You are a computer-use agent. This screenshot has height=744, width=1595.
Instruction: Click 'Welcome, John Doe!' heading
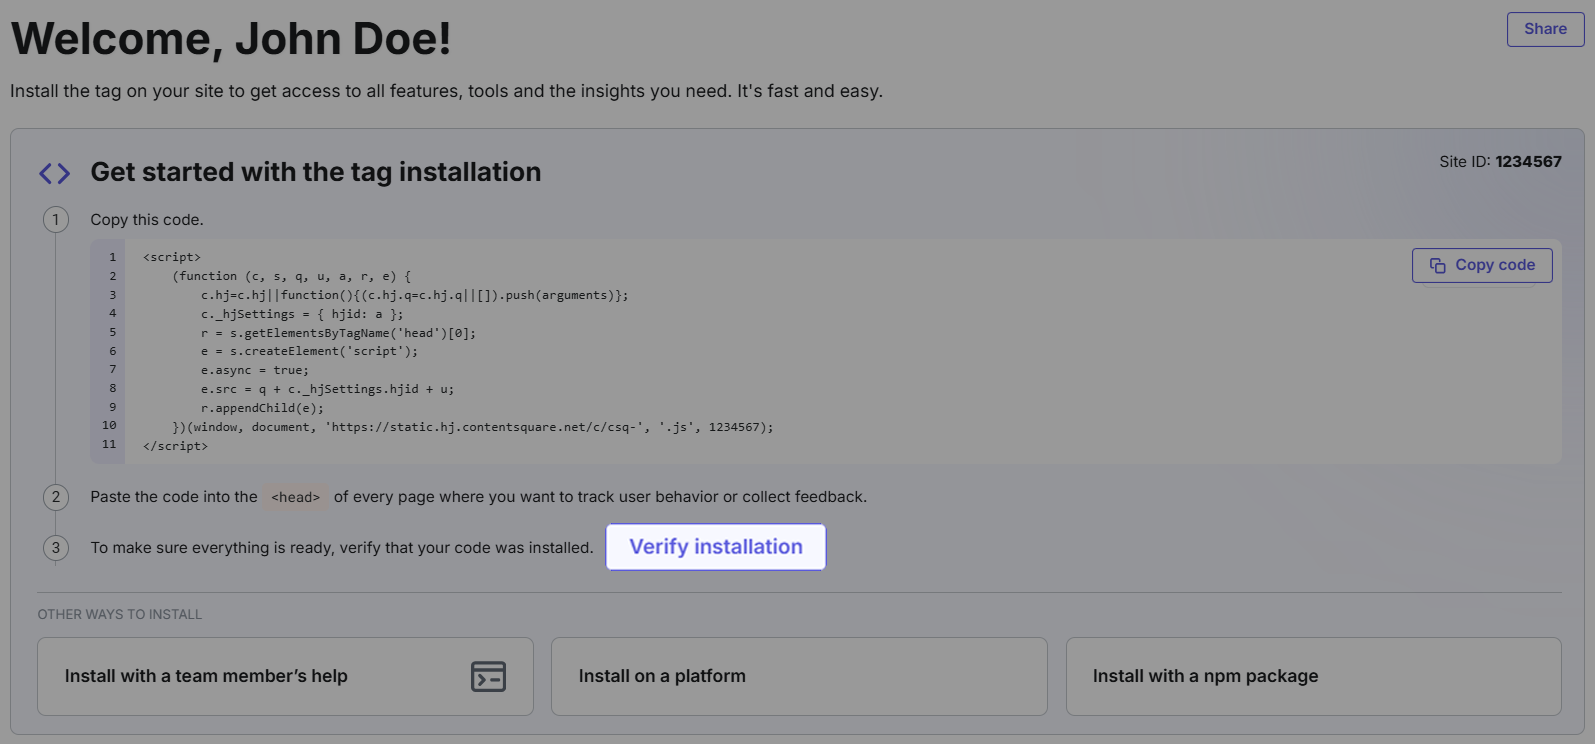click(231, 39)
